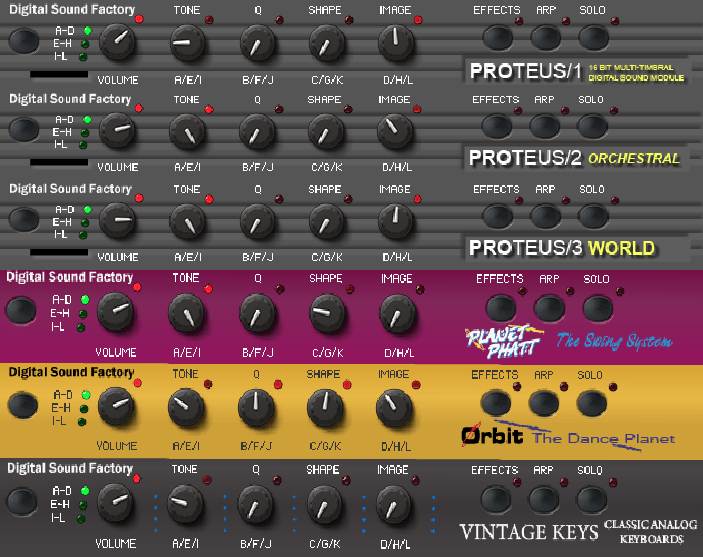Screen dimensions: 703x557
Task: Click Planet Phatt Shape C/G/K knob
Action: (327, 313)
